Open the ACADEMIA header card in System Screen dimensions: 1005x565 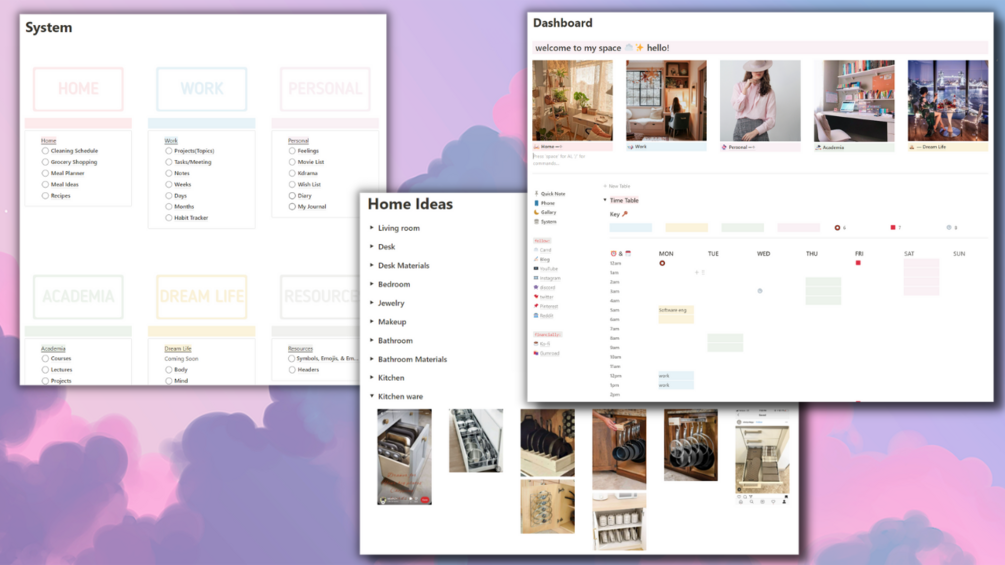point(78,297)
